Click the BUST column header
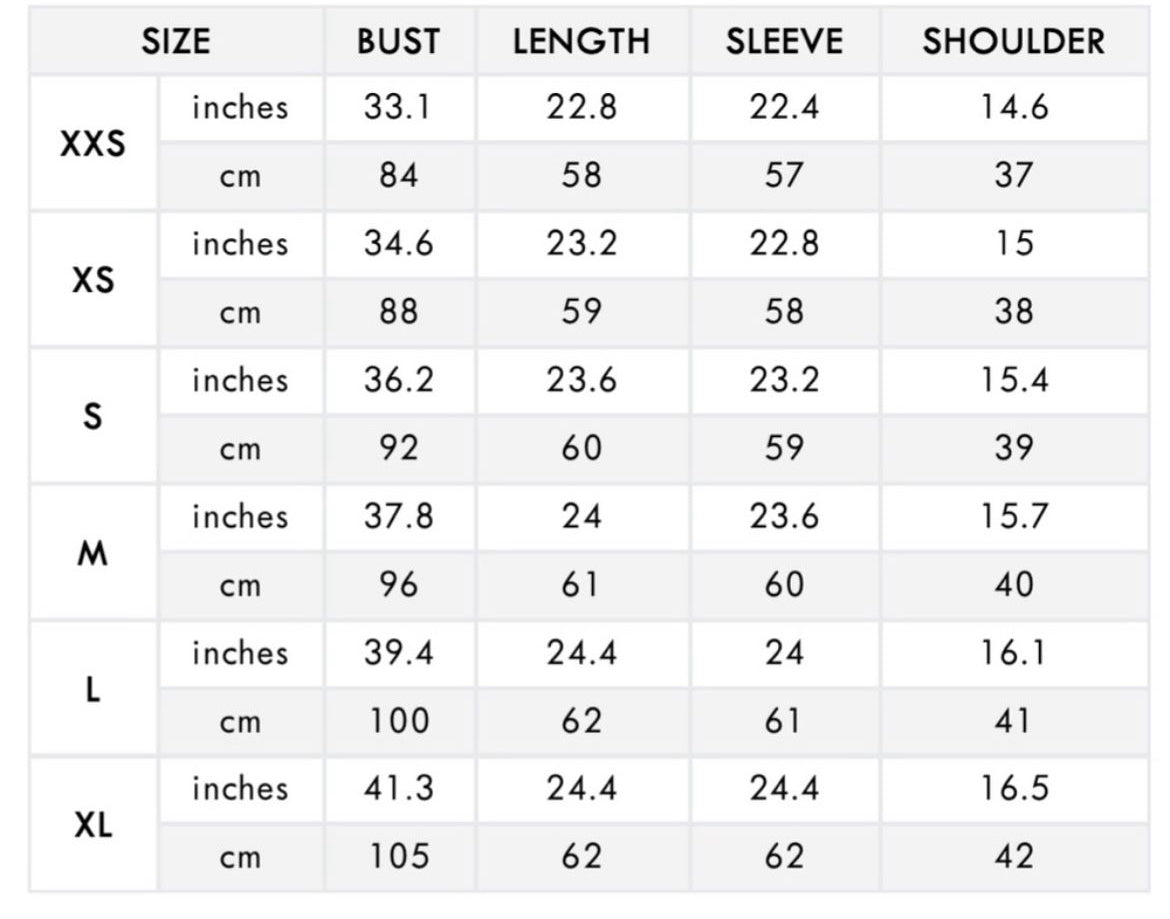Image resolution: width=1170 pixels, height=919 pixels. 398,42
